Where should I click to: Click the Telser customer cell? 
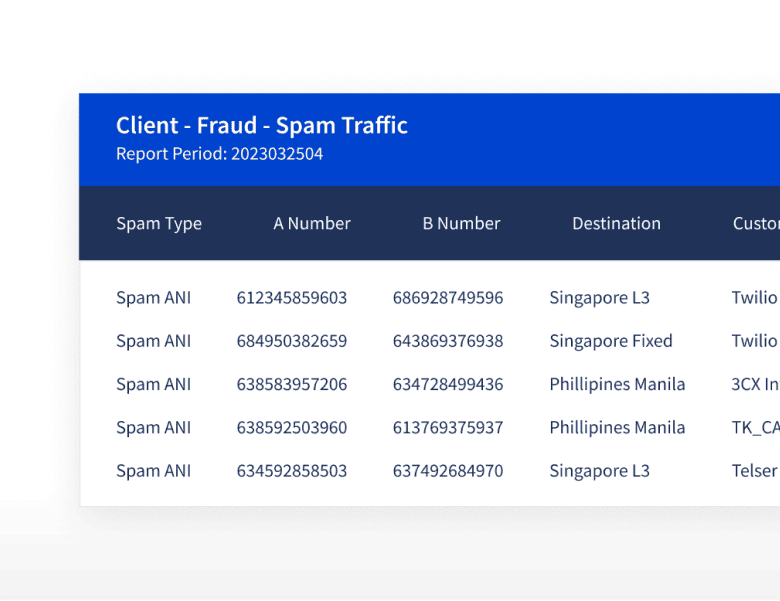(754, 471)
